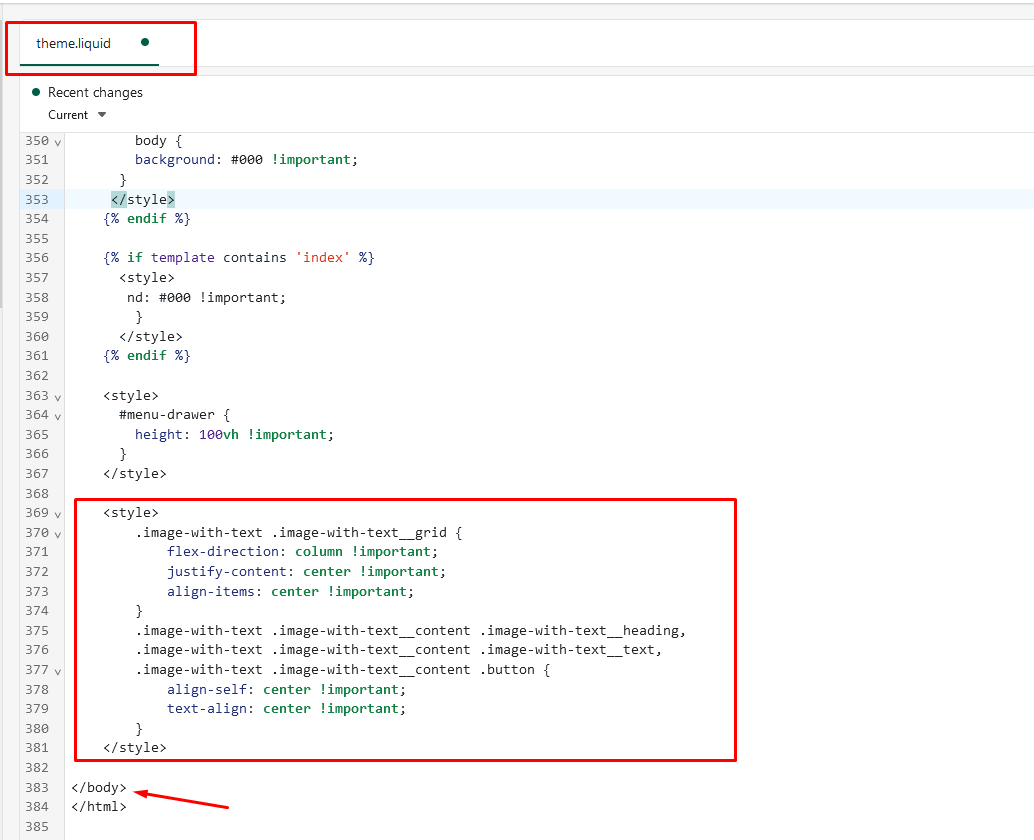Click the 'flex-direction: column' declaration line
1034x840 pixels.
point(302,552)
